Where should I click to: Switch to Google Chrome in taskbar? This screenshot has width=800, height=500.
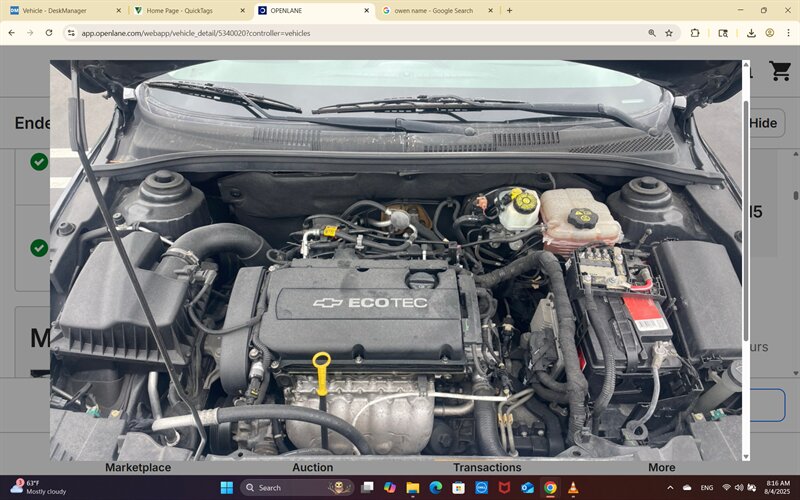(550, 488)
